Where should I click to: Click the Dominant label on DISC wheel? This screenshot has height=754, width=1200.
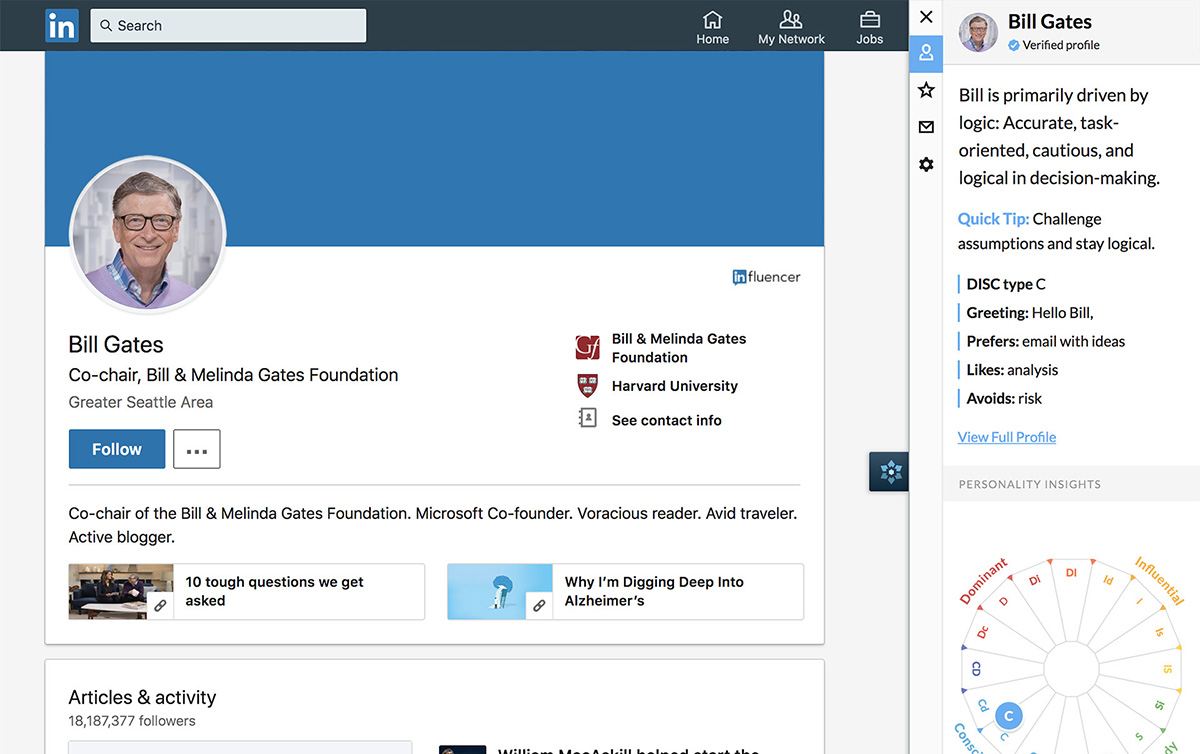coord(984,582)
